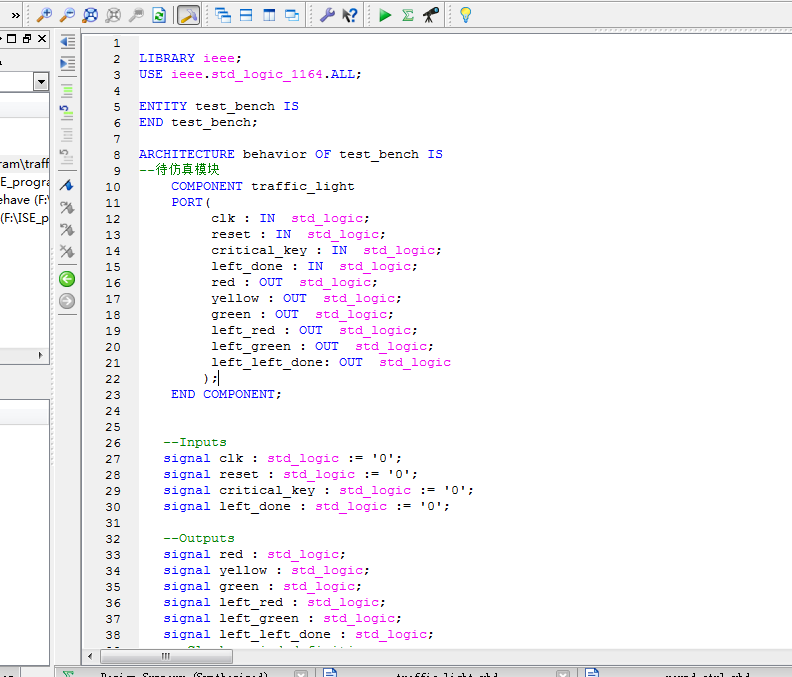Expand the toolbar overflow chevron
The width and height of the screenshot is (792, 677).
coord(15,15)
